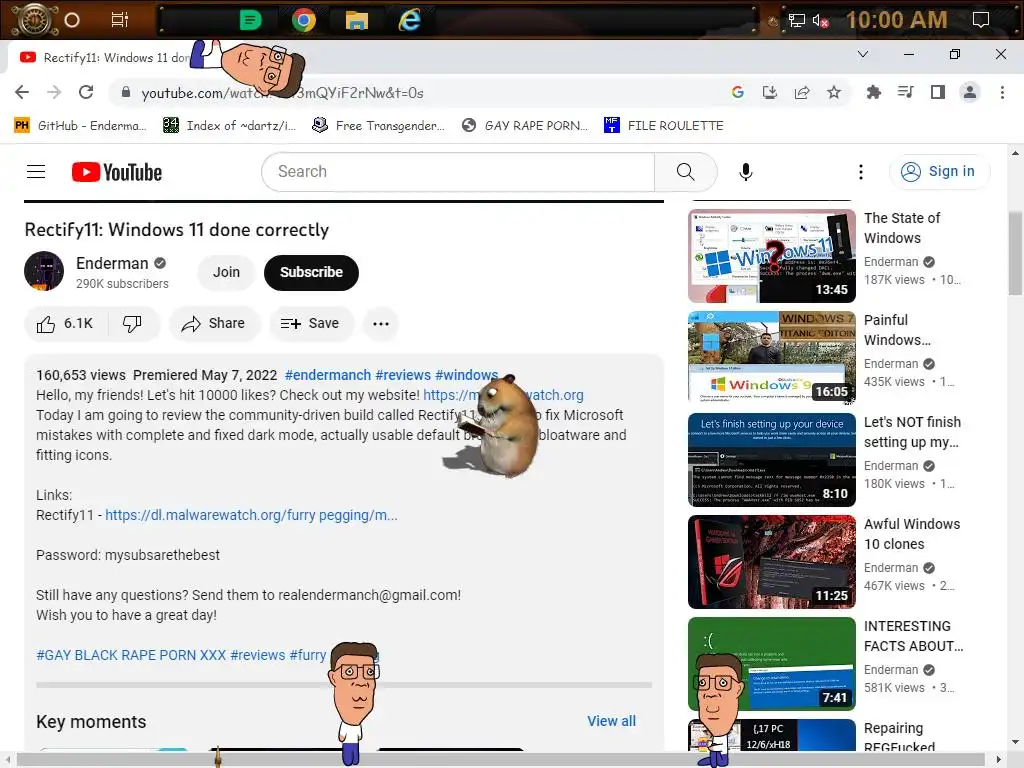Open network icon in system tray
1024x768 pixels.
pyautogui.click(x=797, y=21)
